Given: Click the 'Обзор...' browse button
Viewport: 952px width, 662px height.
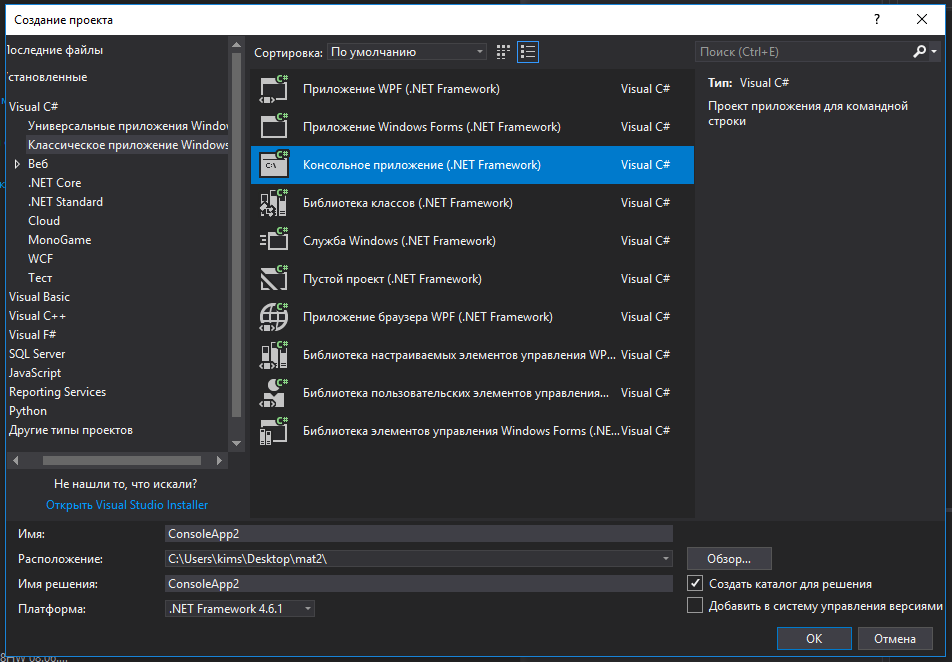Looking at the screenshot, I should tap(729, 559).
